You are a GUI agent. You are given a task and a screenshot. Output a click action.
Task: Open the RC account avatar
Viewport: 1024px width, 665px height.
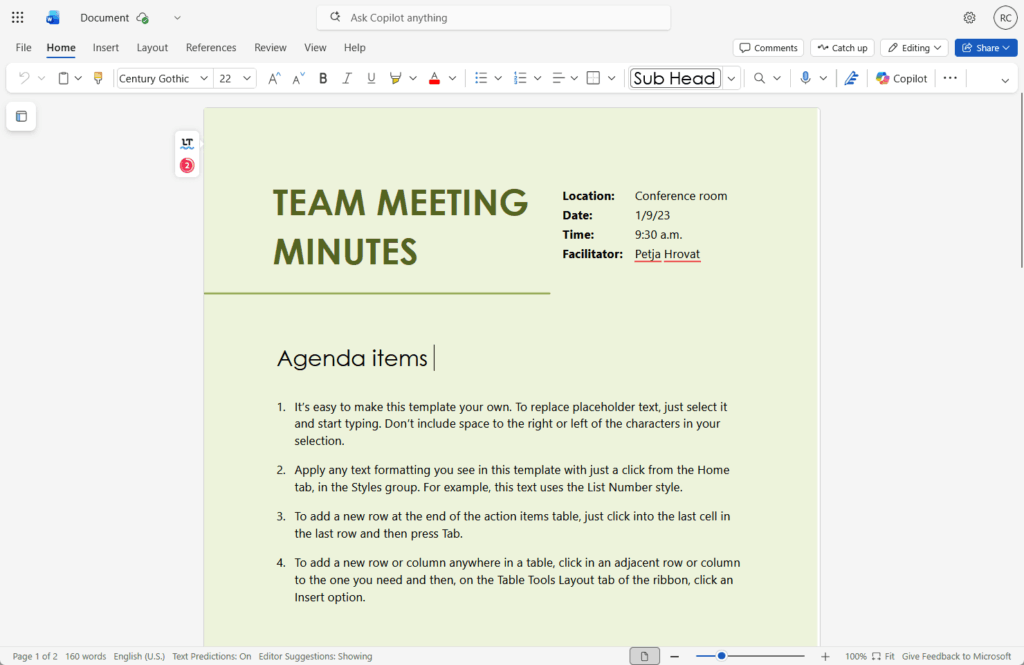(1006, 18)
